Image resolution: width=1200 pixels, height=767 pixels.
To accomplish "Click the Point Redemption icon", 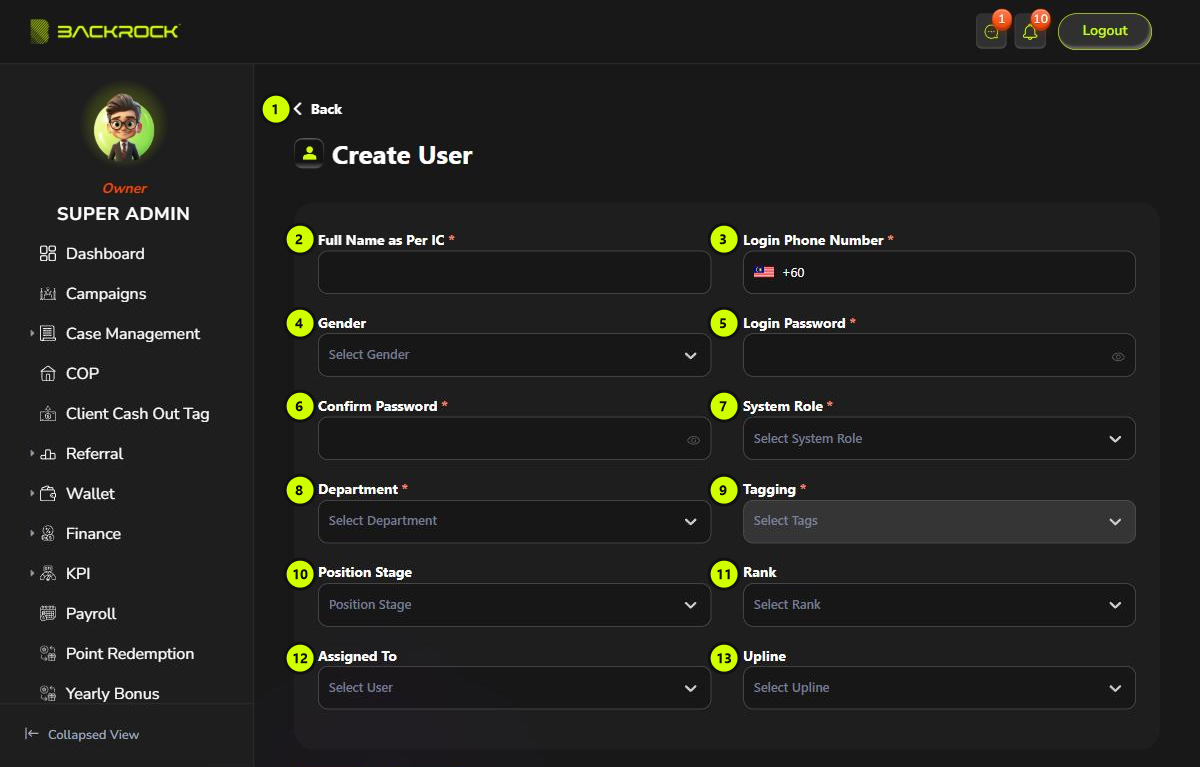I will point(47,654).
